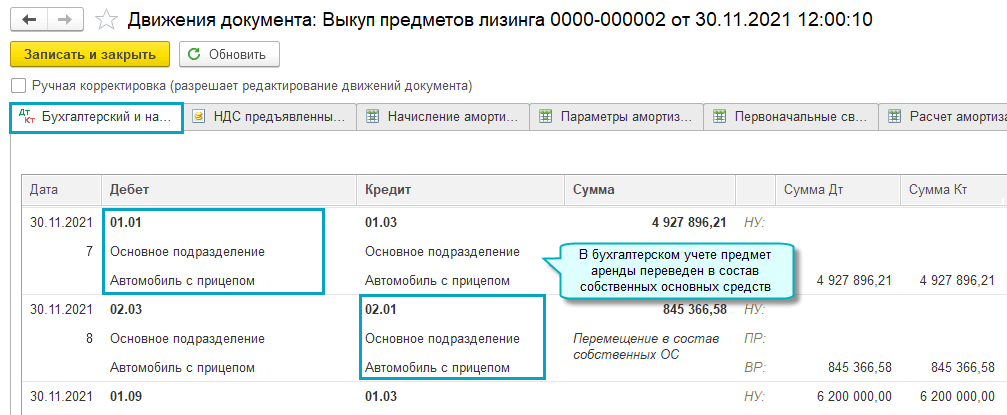1007x415 pixels.
Task: Click the table icon on Параметры амортизации tab
Action: 546,117
